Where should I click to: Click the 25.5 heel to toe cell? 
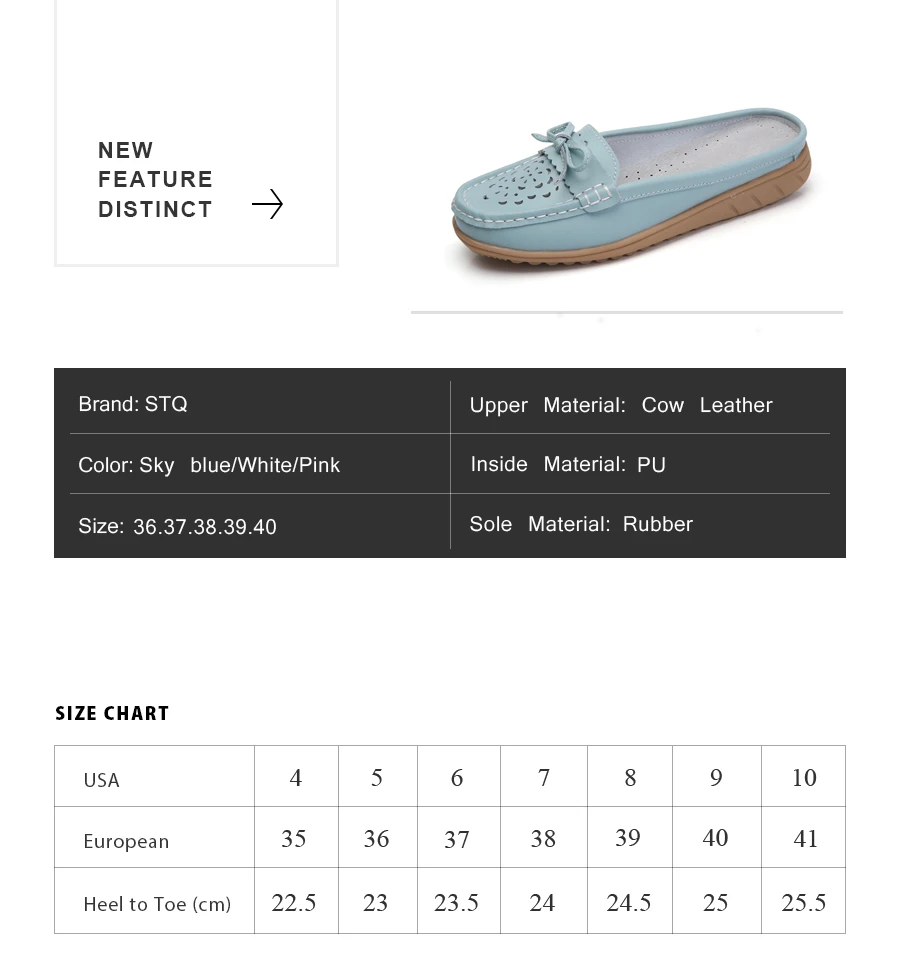coord(804,902)
